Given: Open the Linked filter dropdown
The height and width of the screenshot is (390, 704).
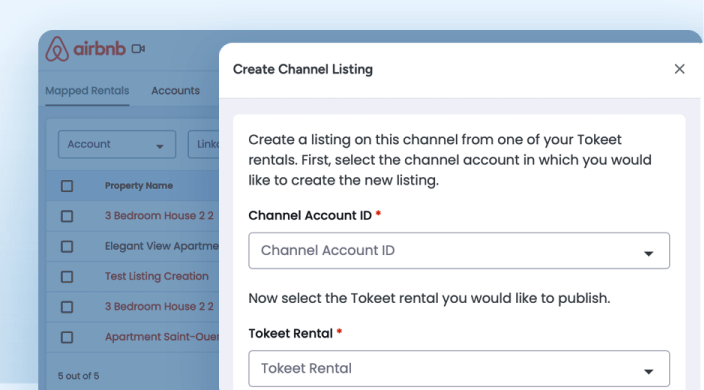Looking at the screenshot, I should pos(203,144).
